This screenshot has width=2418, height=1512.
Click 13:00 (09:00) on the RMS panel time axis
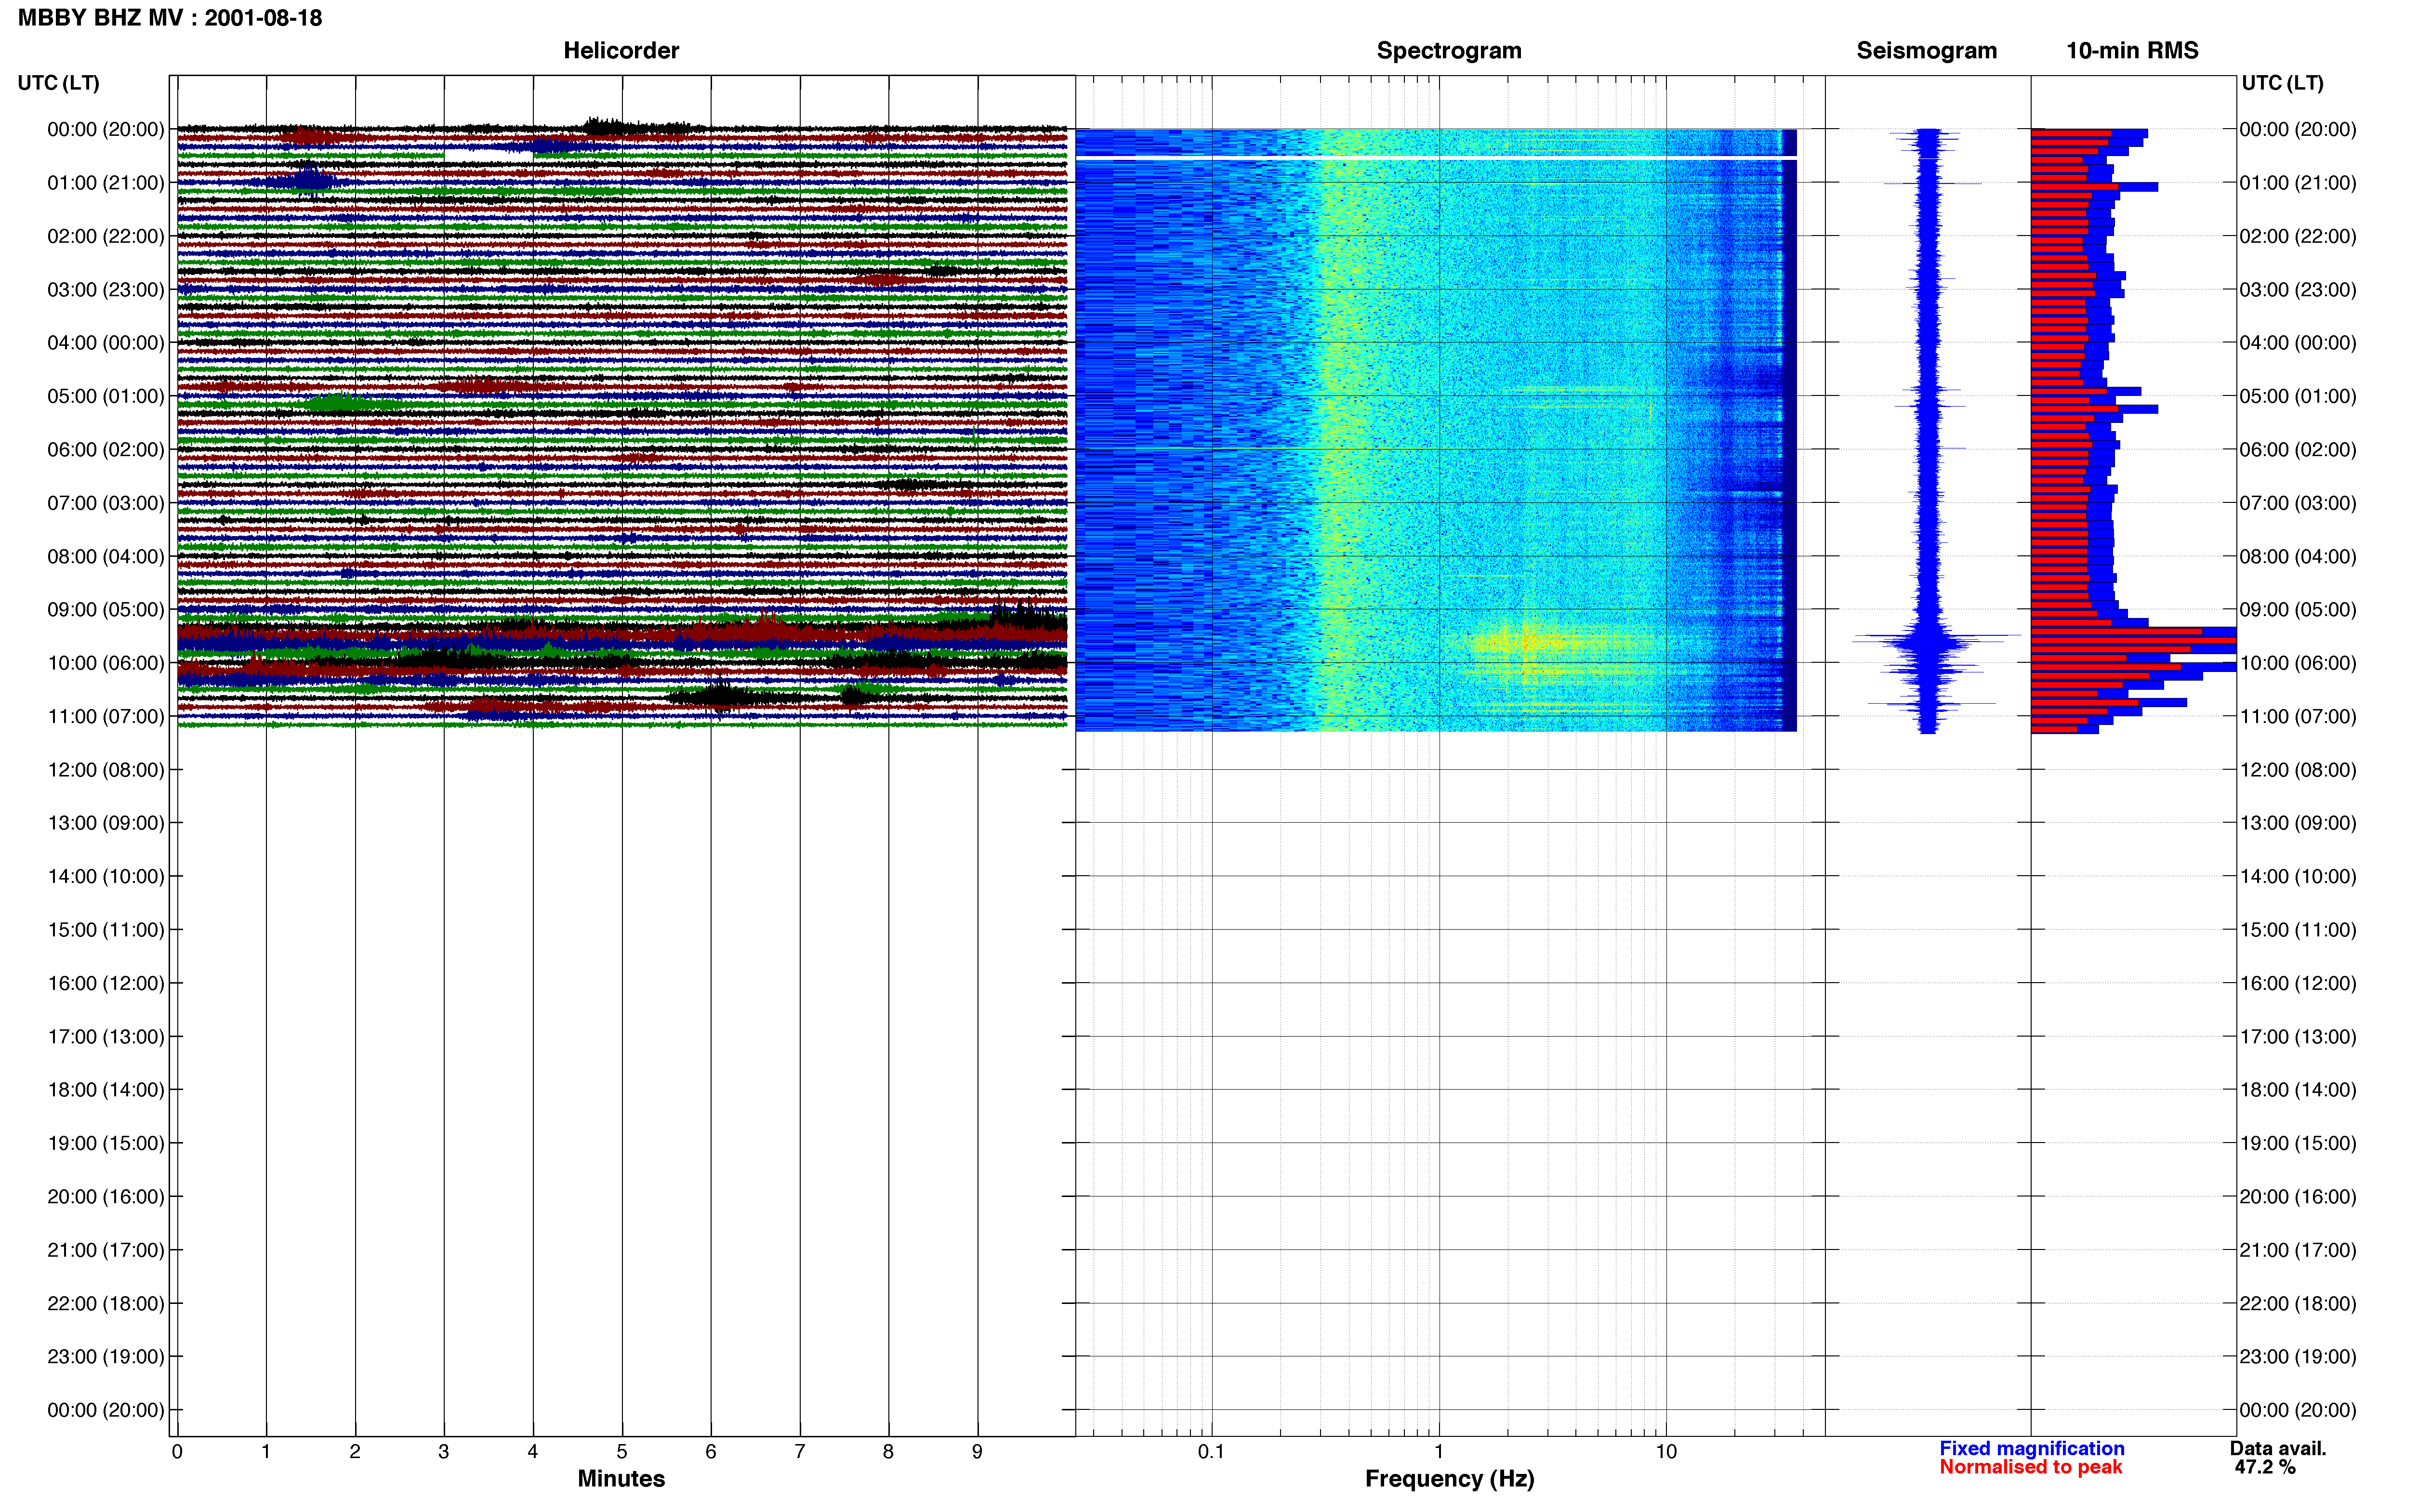[2298, 823]
